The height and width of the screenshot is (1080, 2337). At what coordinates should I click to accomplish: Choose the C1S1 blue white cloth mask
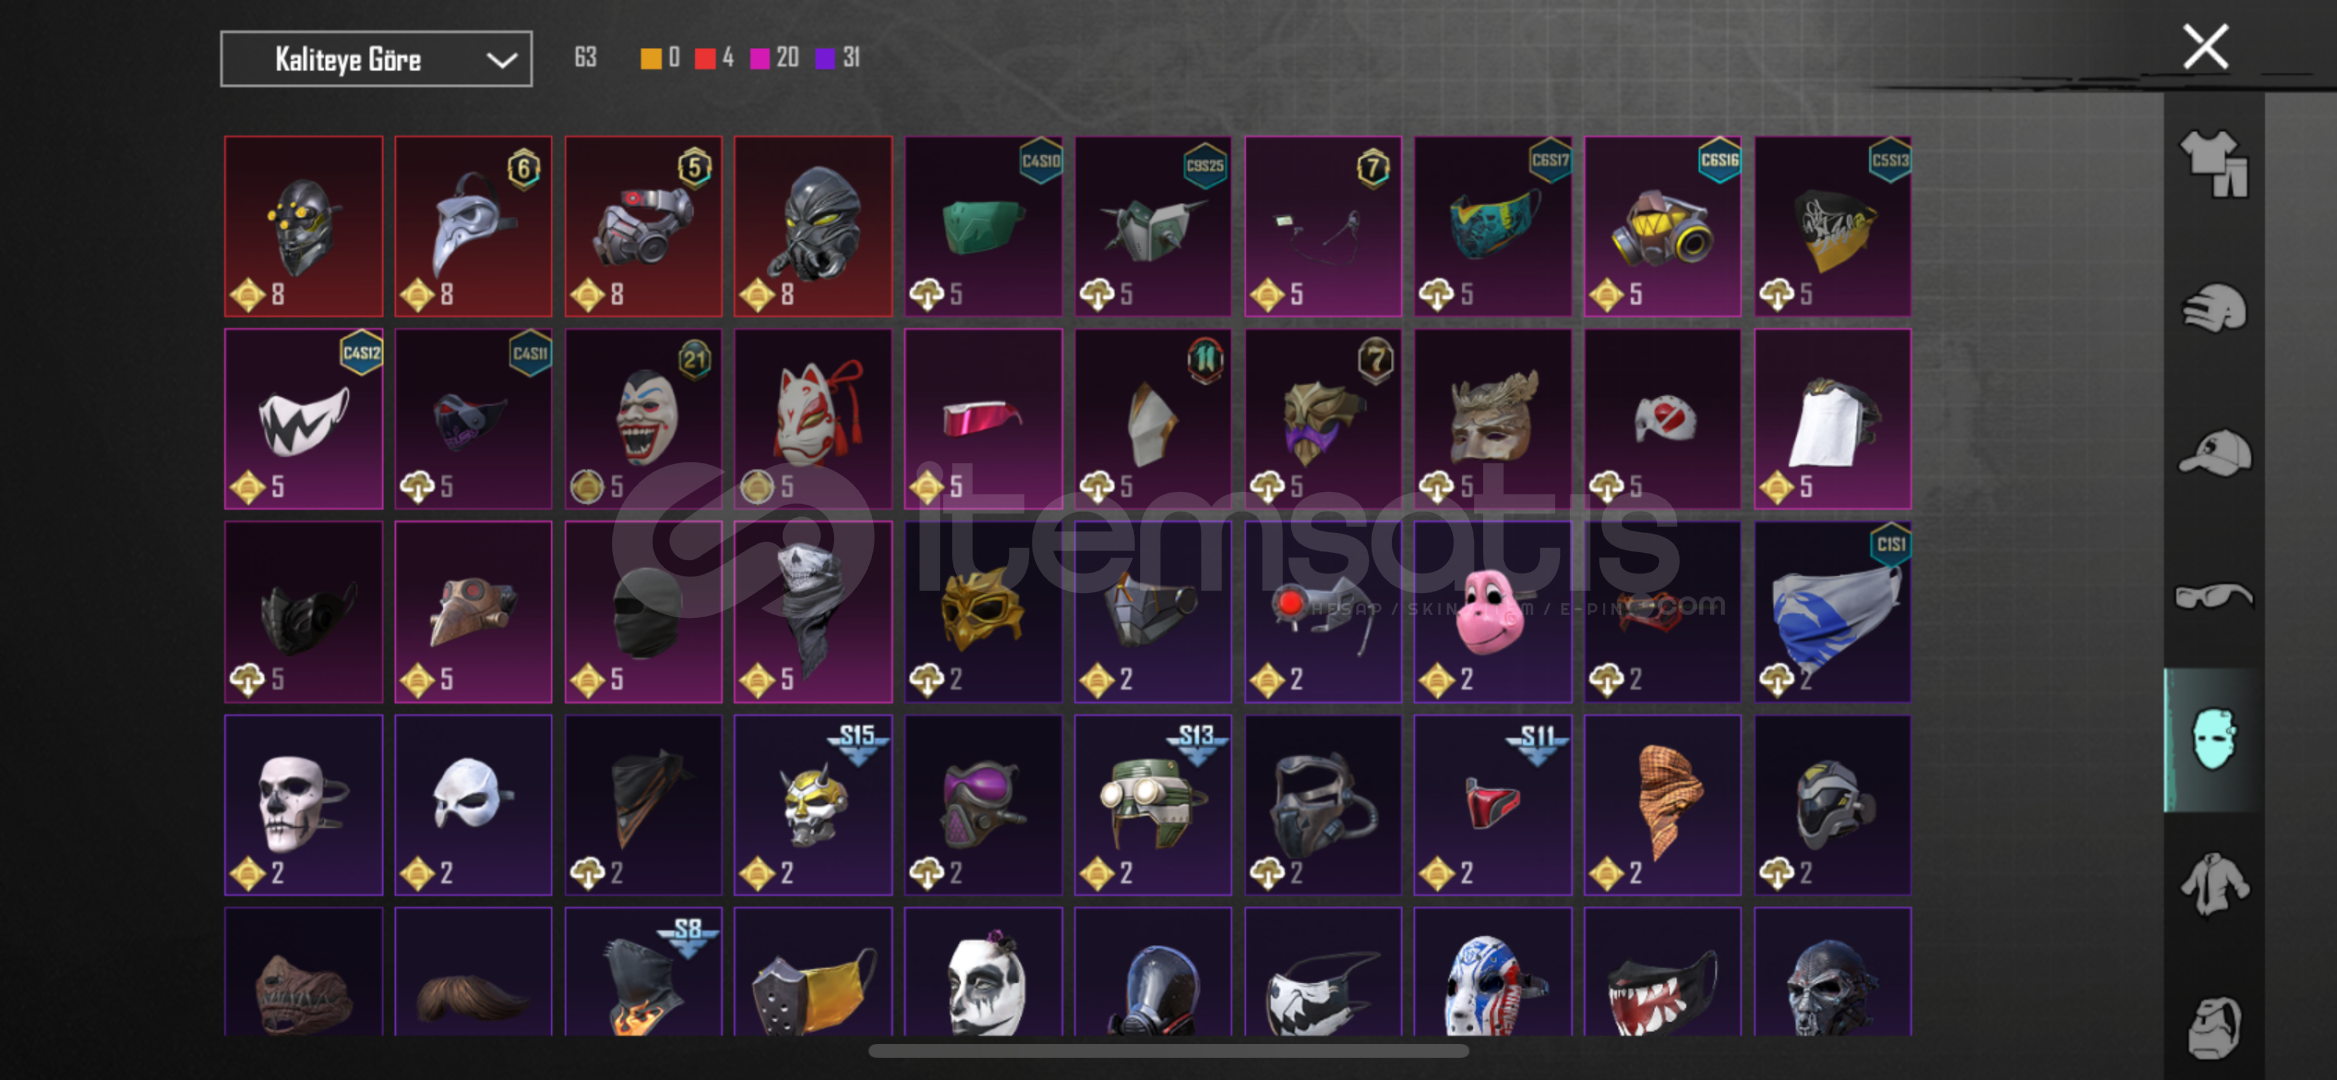[x=1833, y=612]
